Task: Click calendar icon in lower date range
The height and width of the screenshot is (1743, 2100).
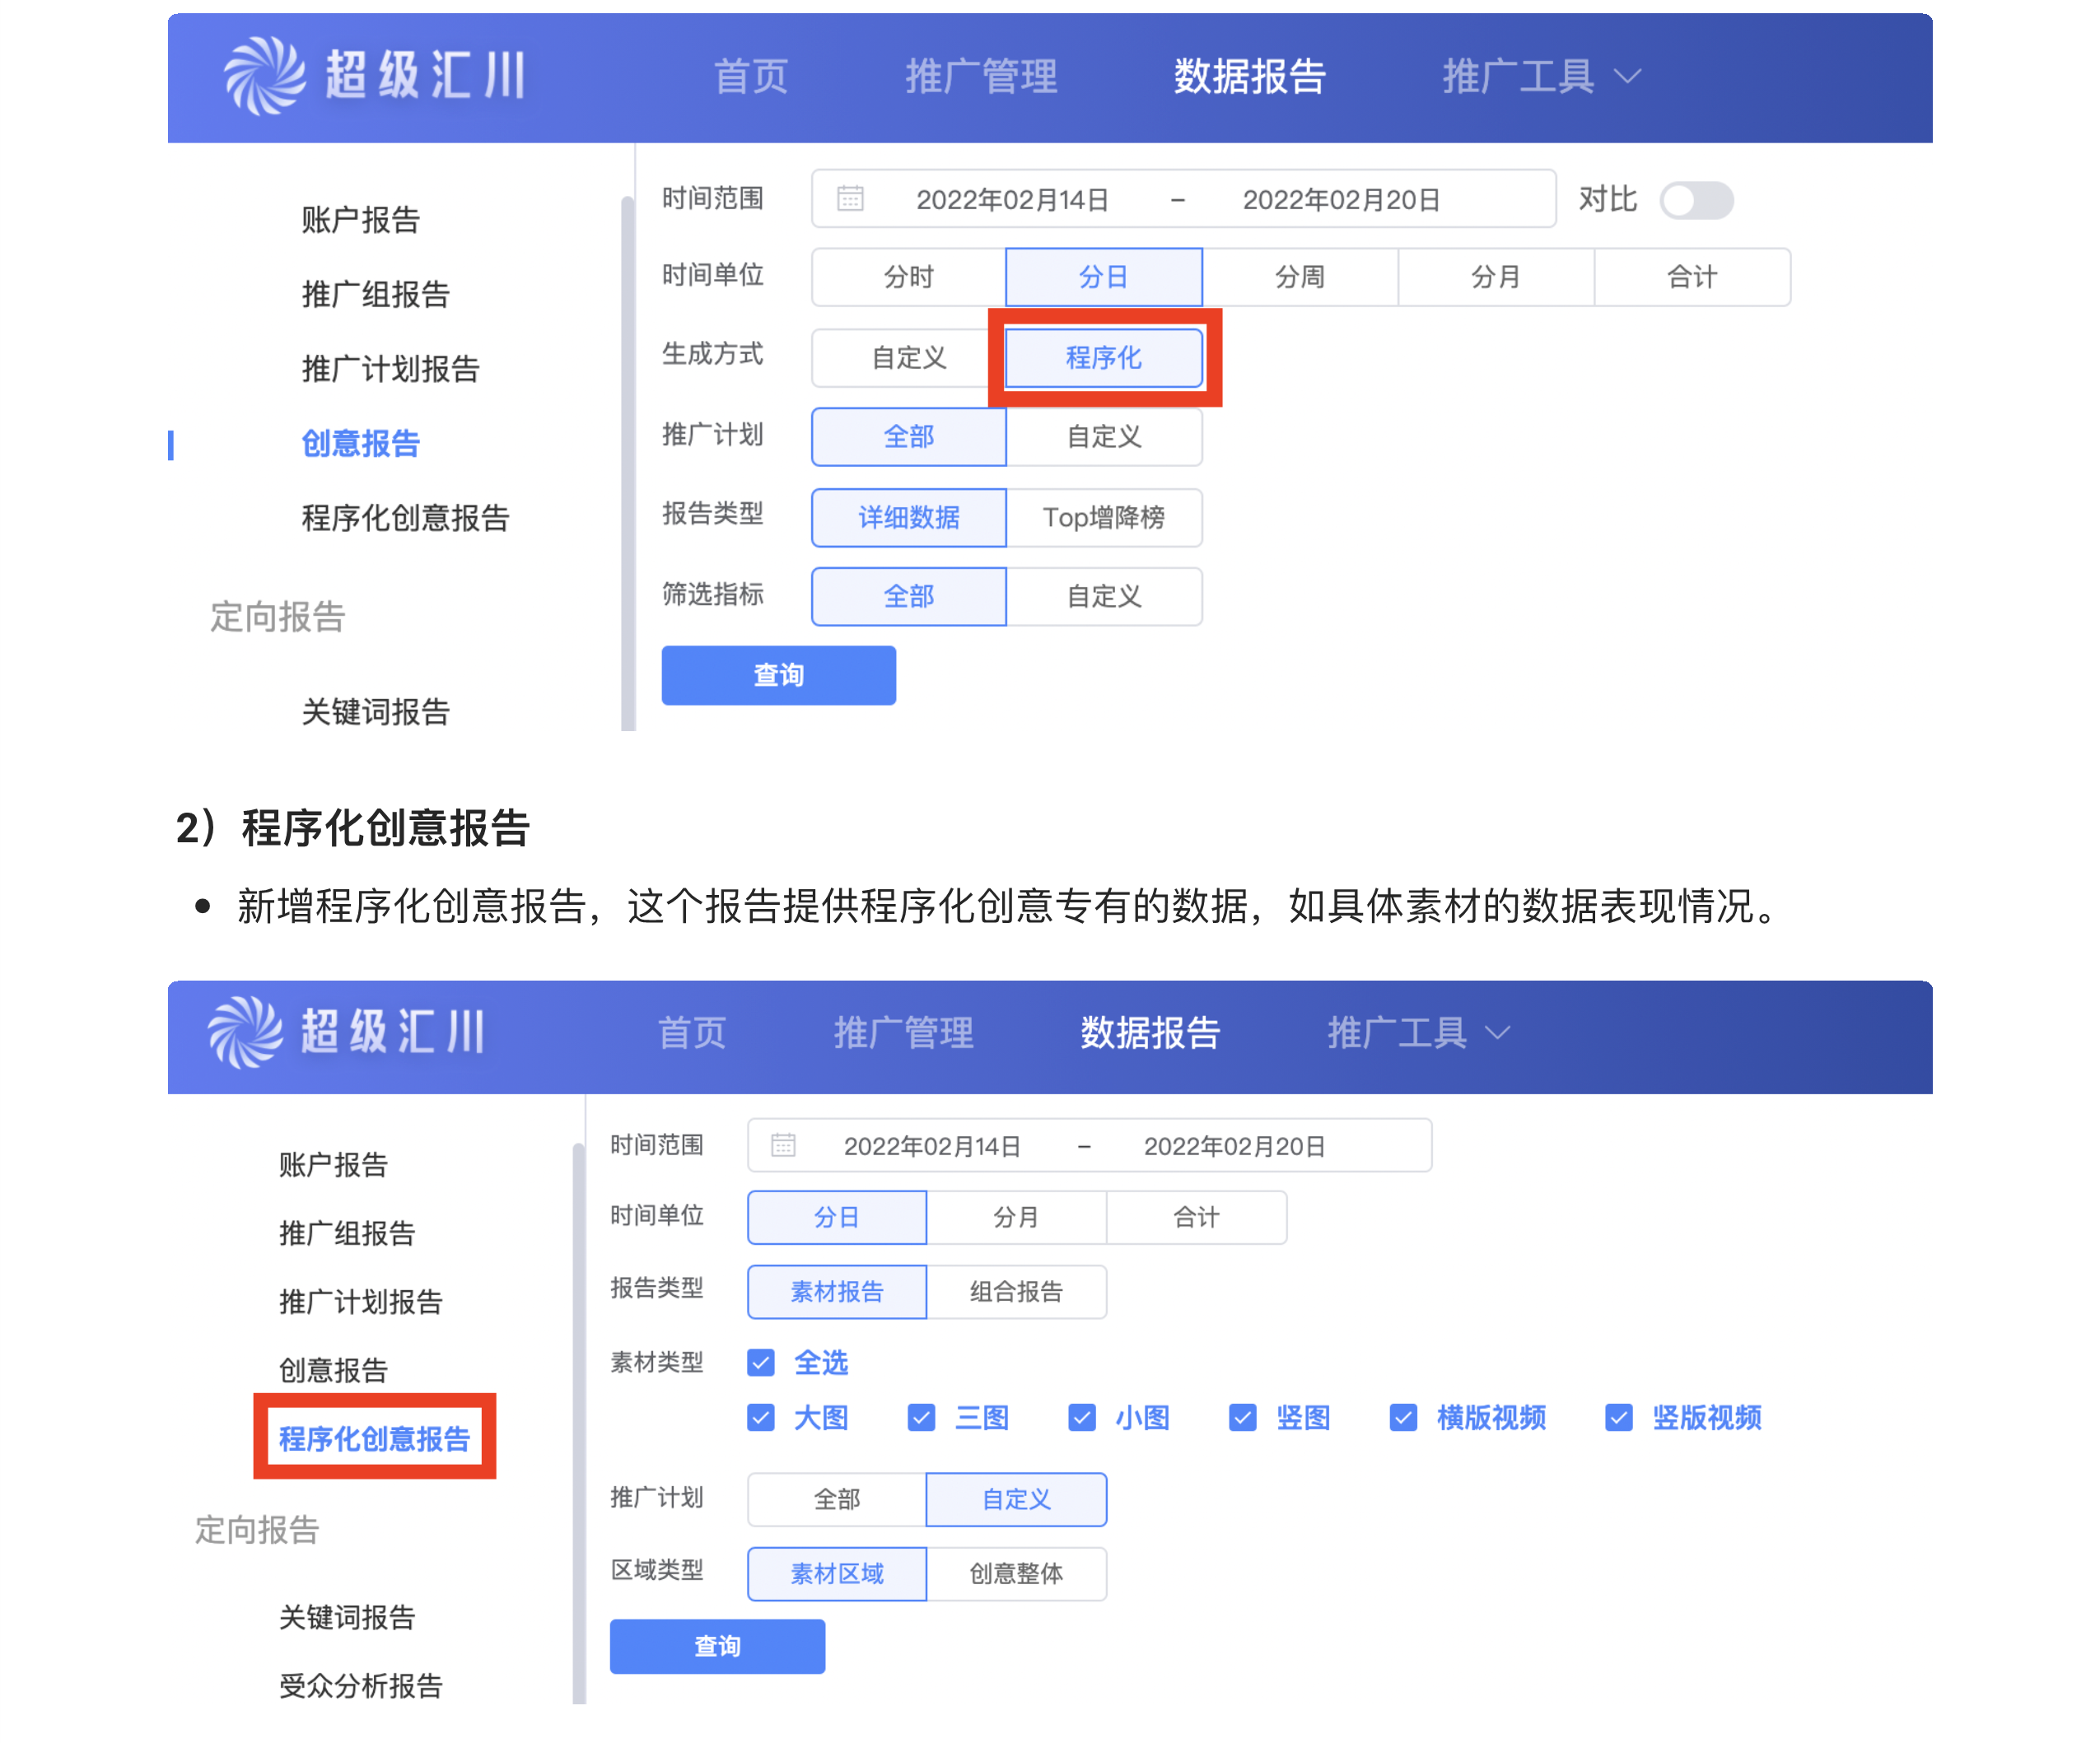Action: coord(783,1145)
